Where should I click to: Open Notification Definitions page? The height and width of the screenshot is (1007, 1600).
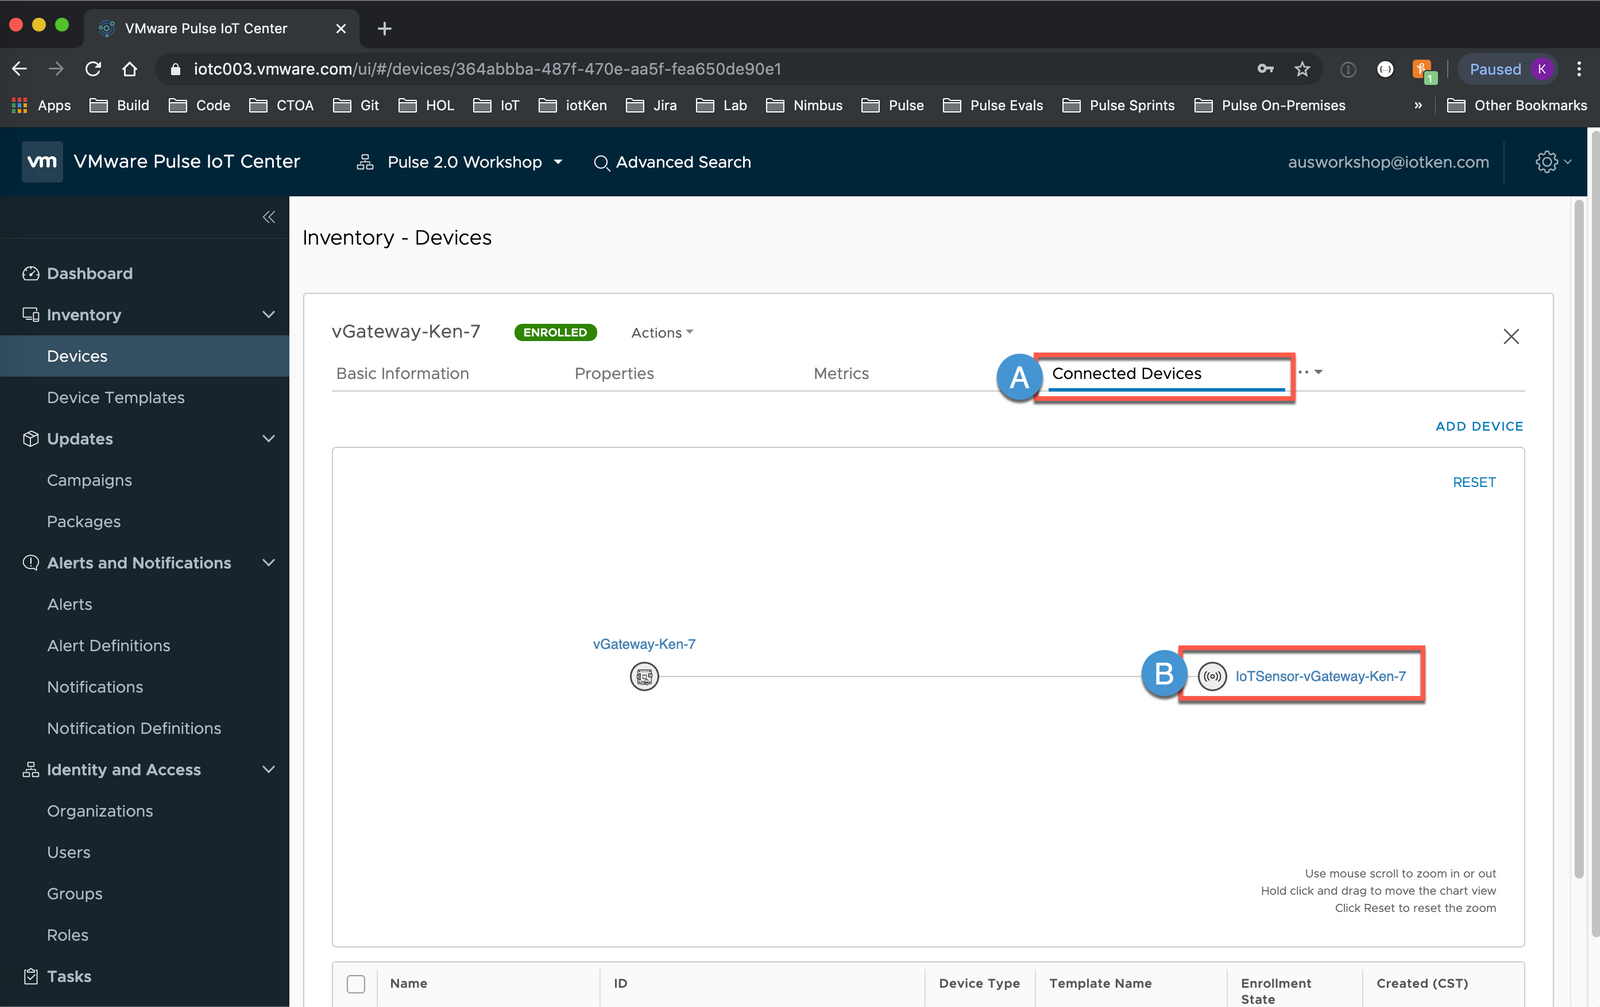click(x=134, y=729)
